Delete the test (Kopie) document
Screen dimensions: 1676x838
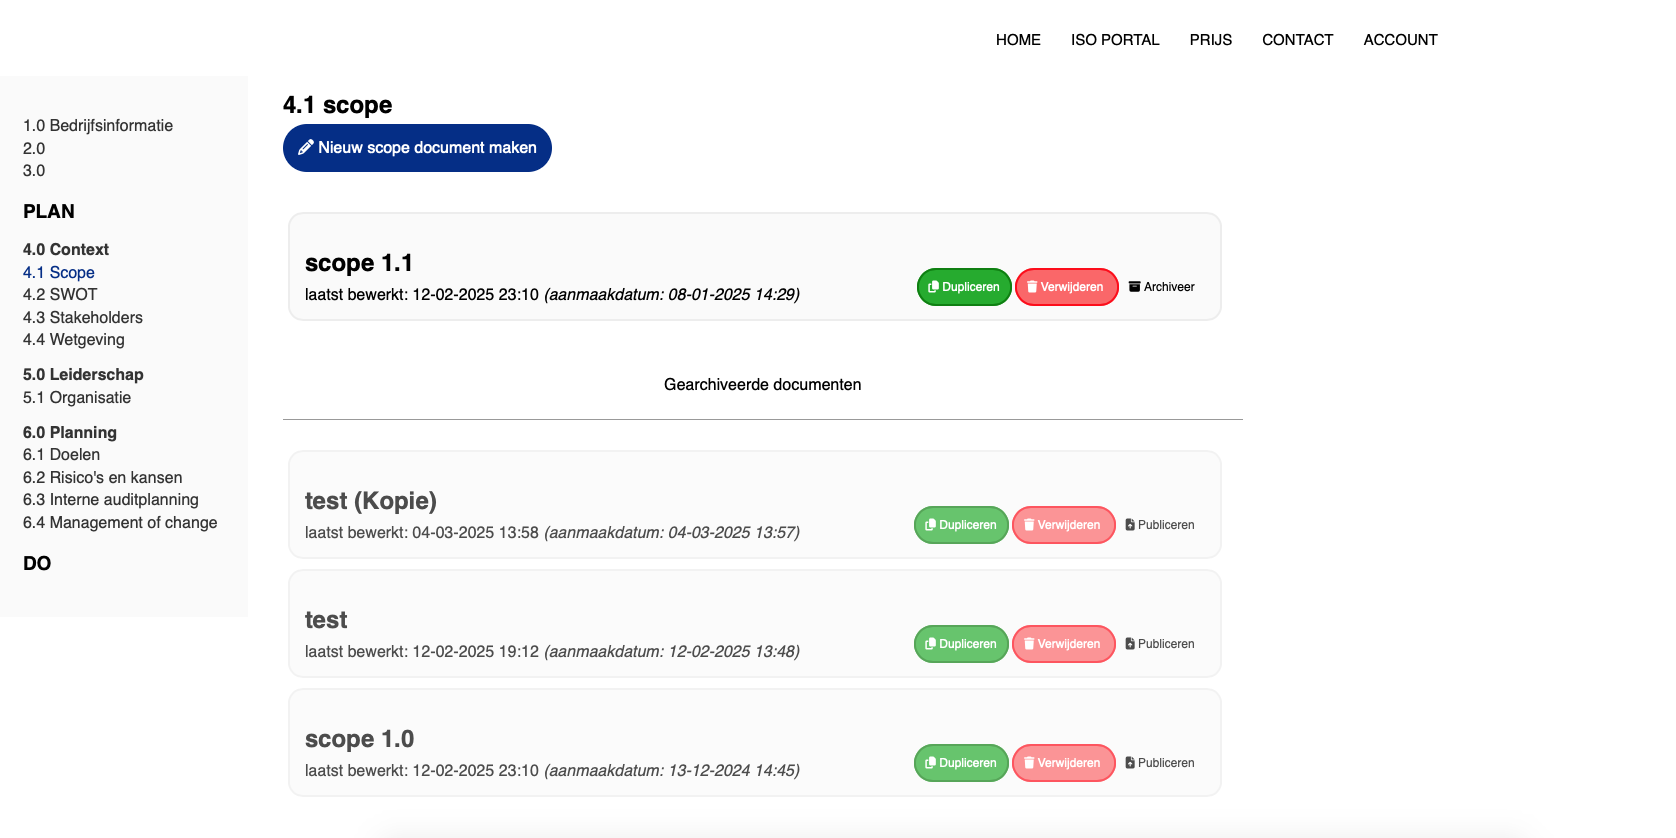click(x=1063, y=525)
